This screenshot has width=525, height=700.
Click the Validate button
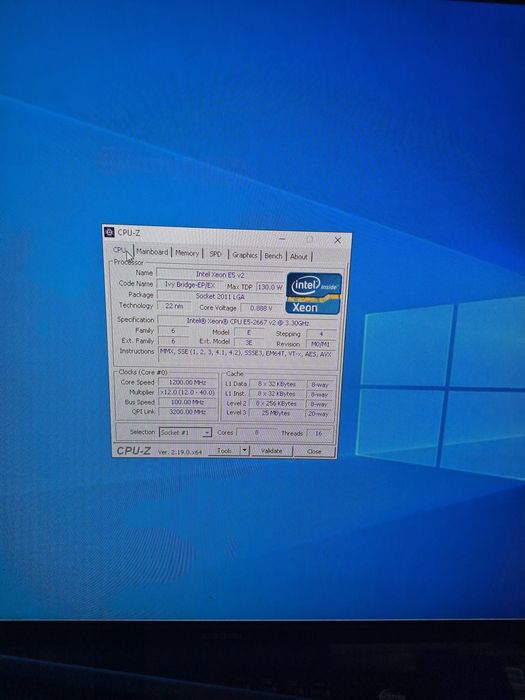click(x=271, y=451)
